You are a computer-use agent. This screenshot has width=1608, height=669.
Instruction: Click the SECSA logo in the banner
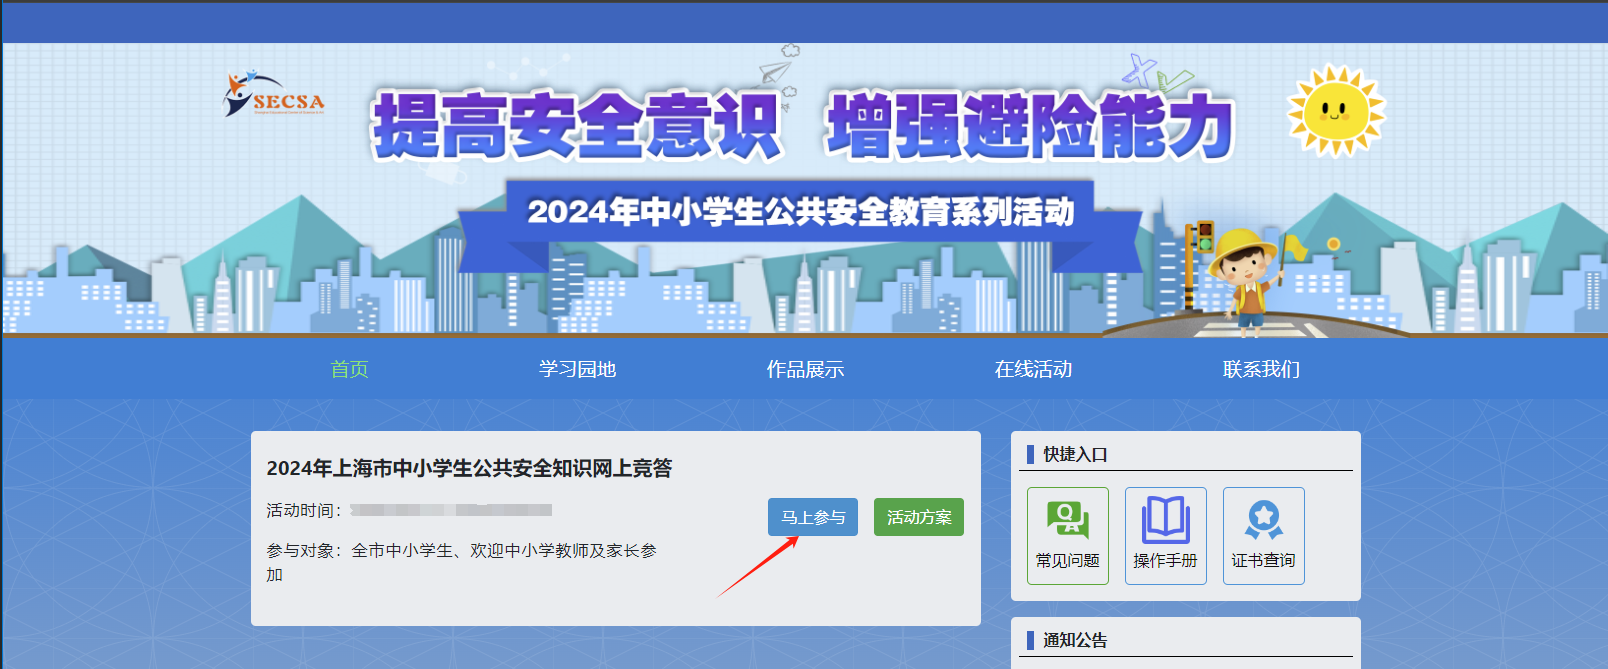tap(274, 94)
